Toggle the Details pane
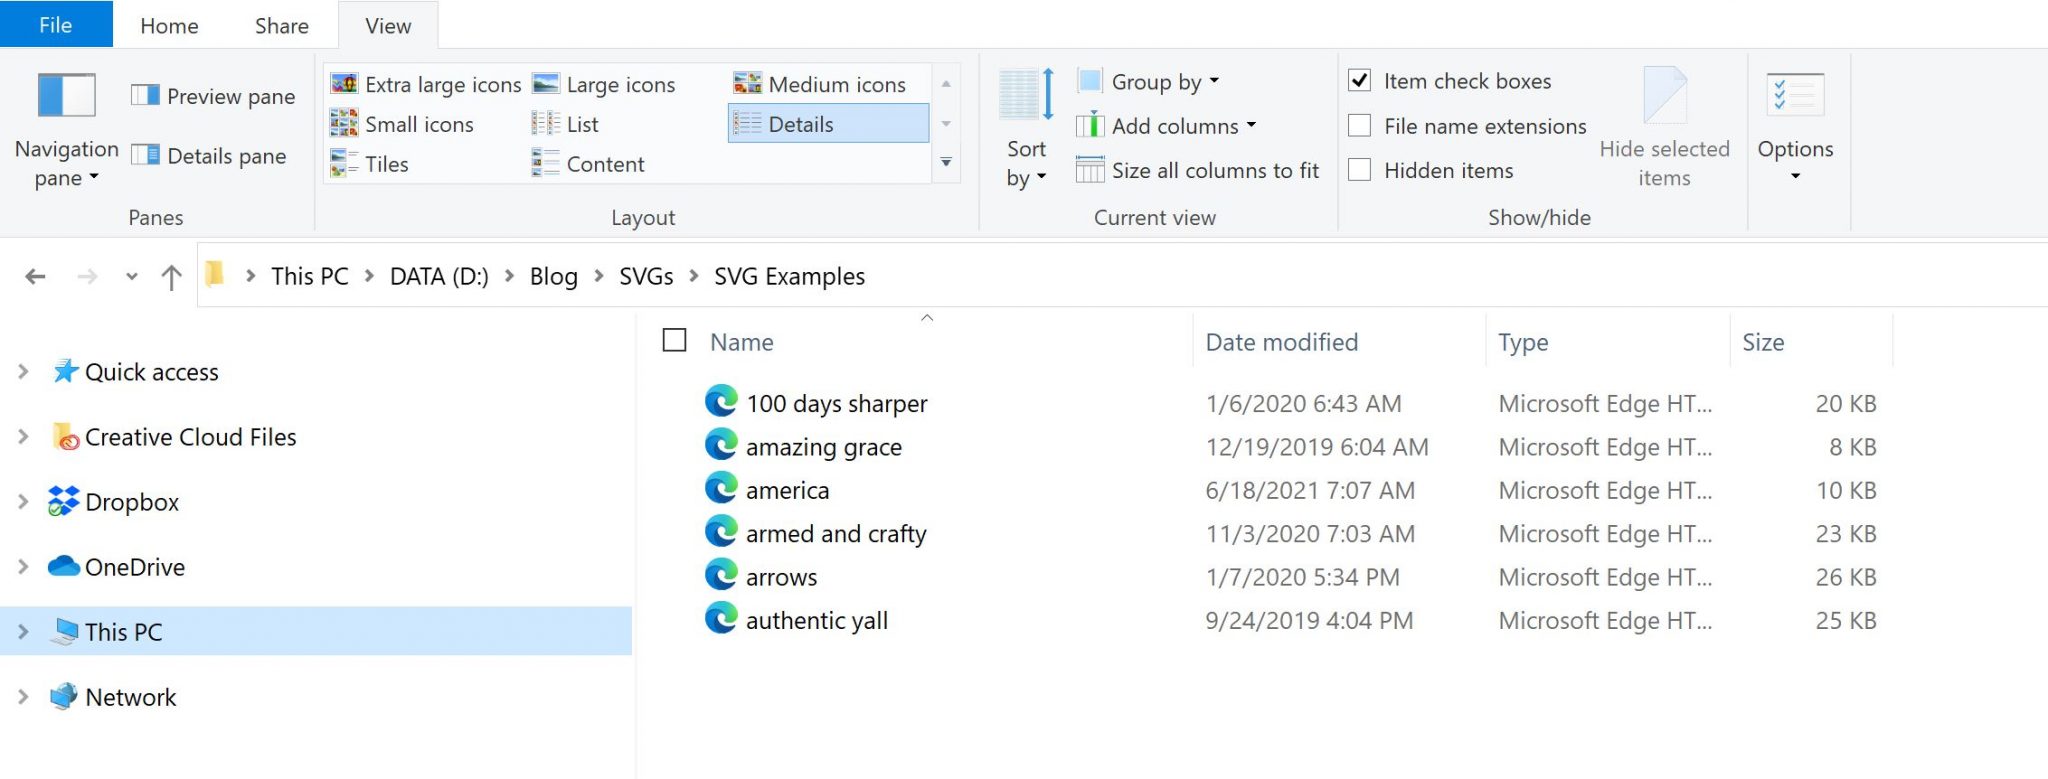The width and height of the screenshot is (2048, 779). tap(209, 156)
